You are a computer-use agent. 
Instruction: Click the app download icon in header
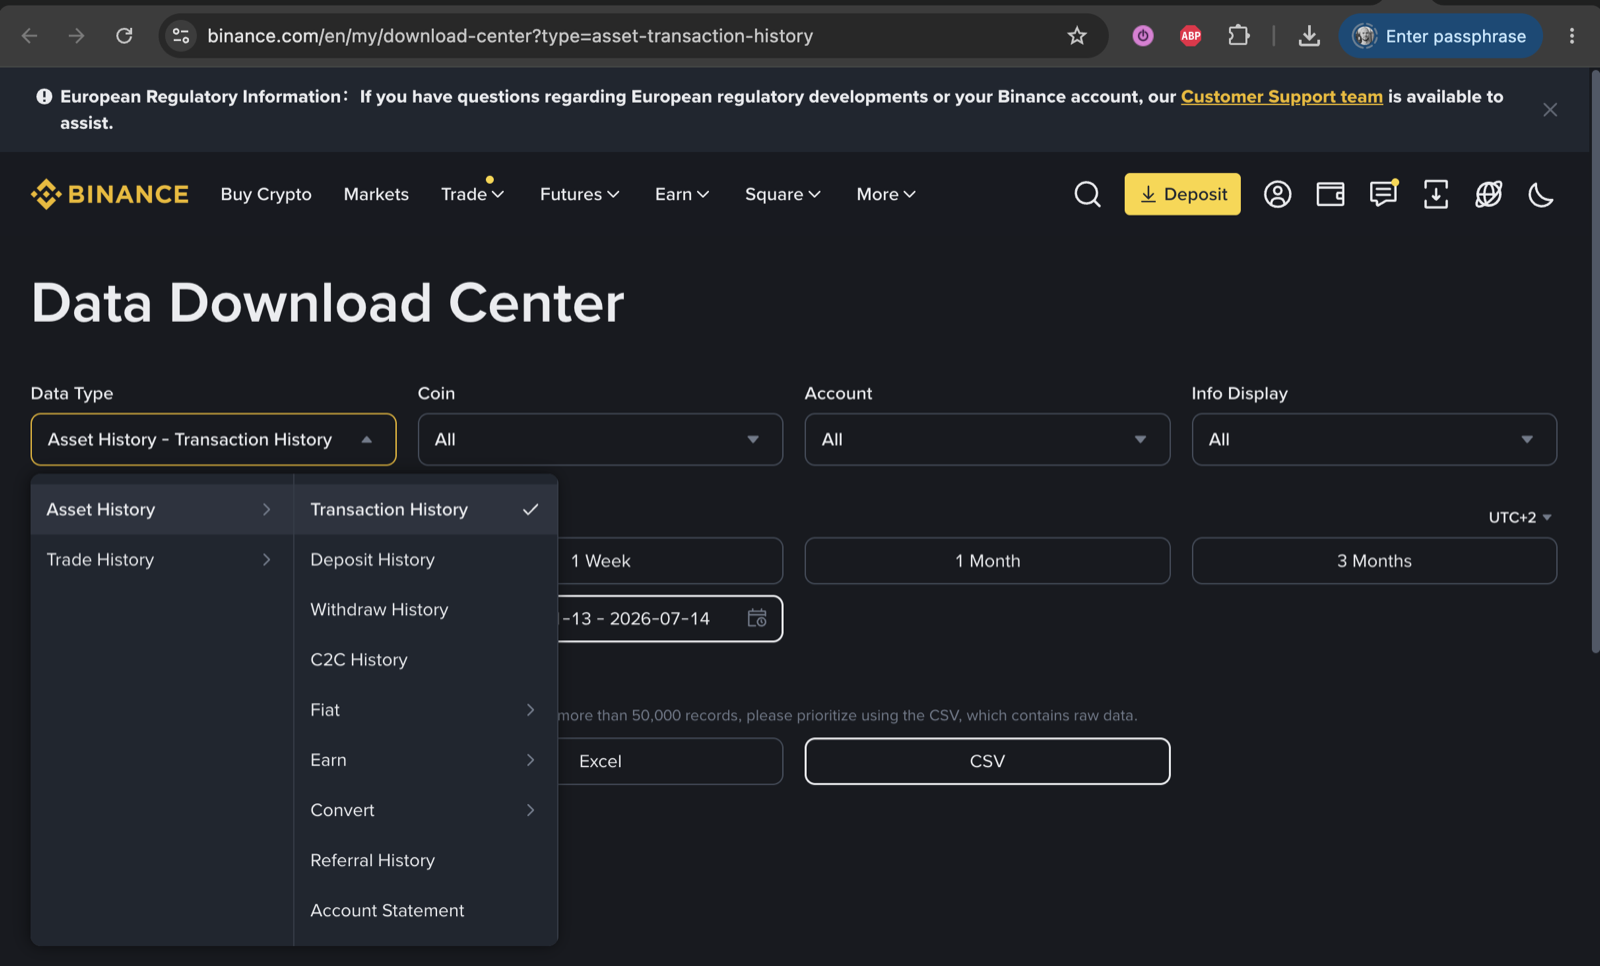pyautogui.click(x=1436, y=194)
